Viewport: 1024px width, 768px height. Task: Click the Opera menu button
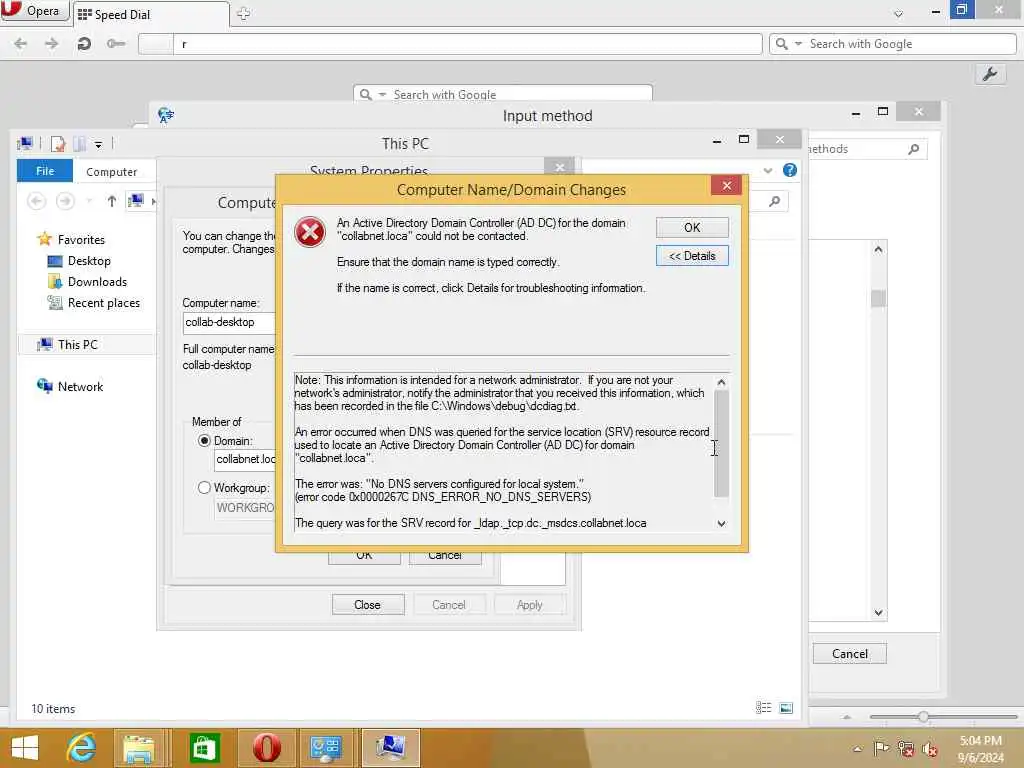[x=34, y=11]
